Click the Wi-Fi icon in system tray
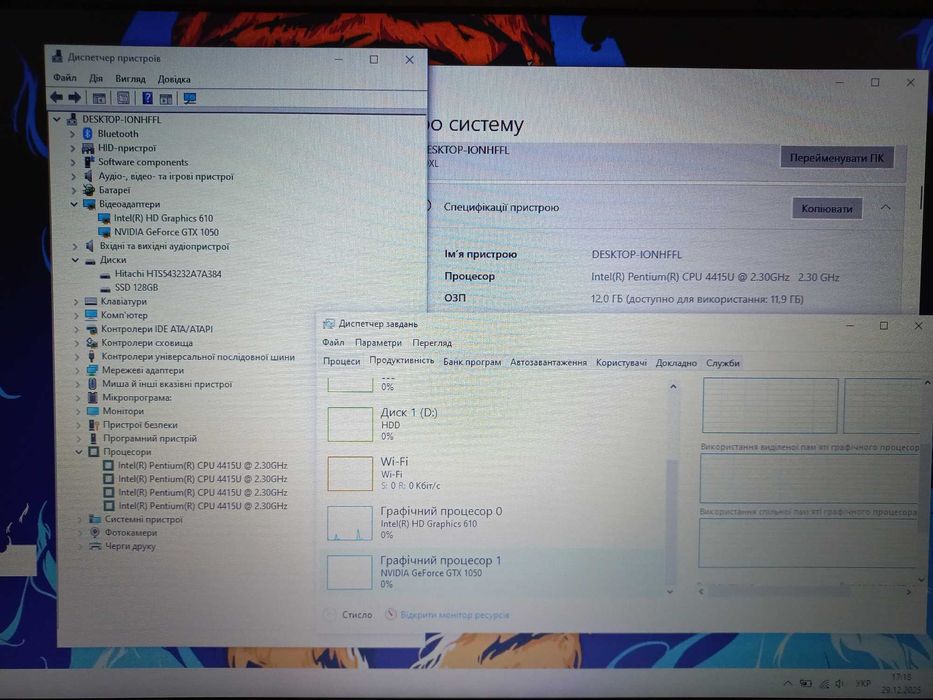This screenshot has width=933, height=700. [x=824, y=684]
